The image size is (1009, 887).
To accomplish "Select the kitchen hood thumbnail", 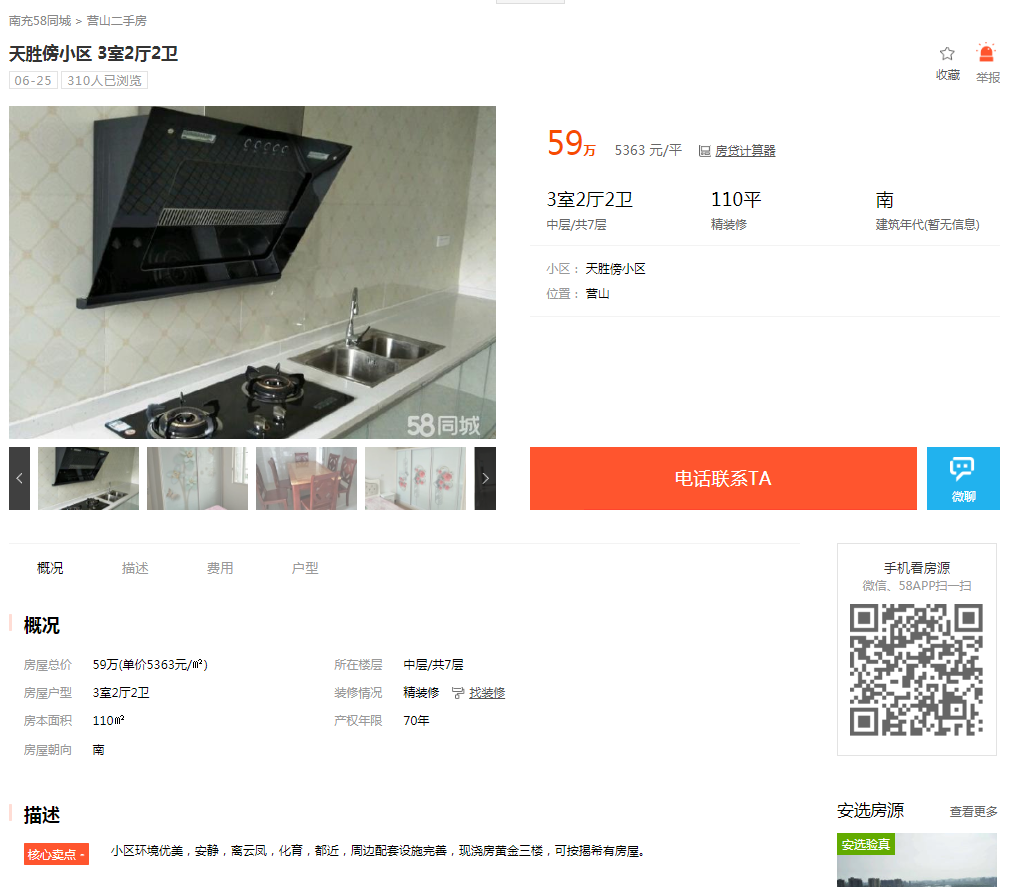I will coord(88,478).
